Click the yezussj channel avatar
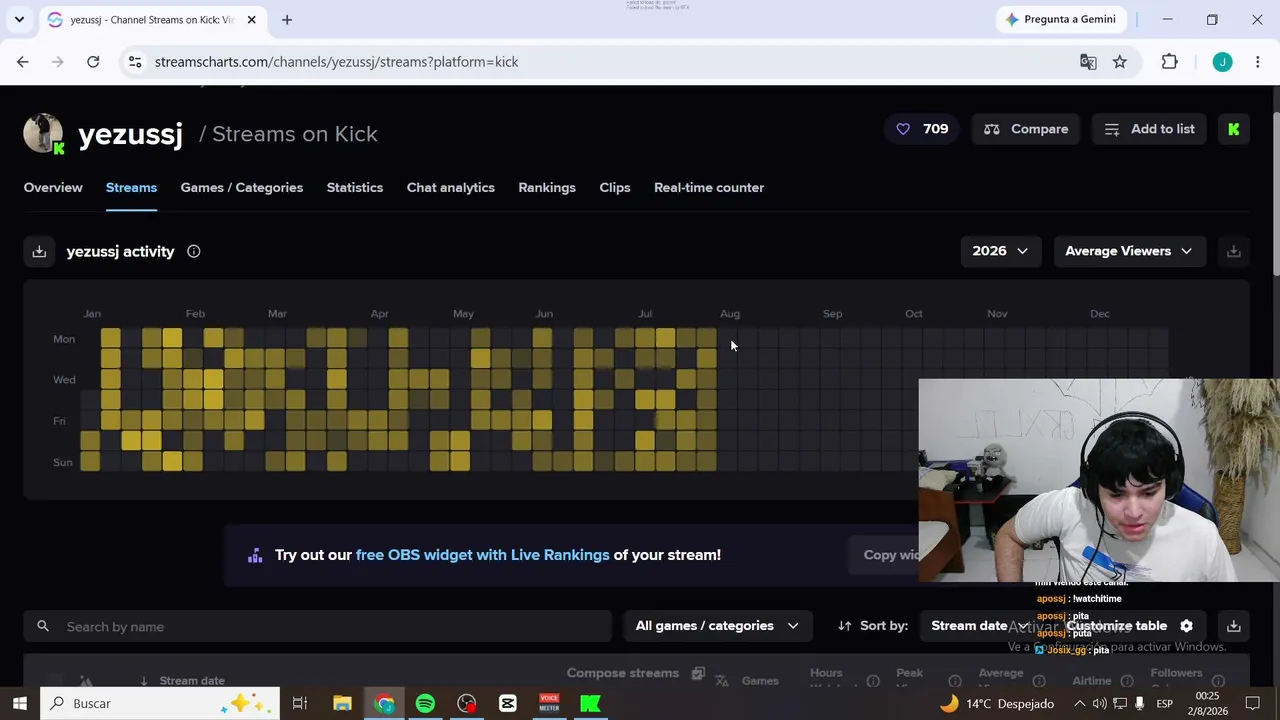Image resolution: width=1280 pixels, height=720 pixels. (x=43, y=134)
